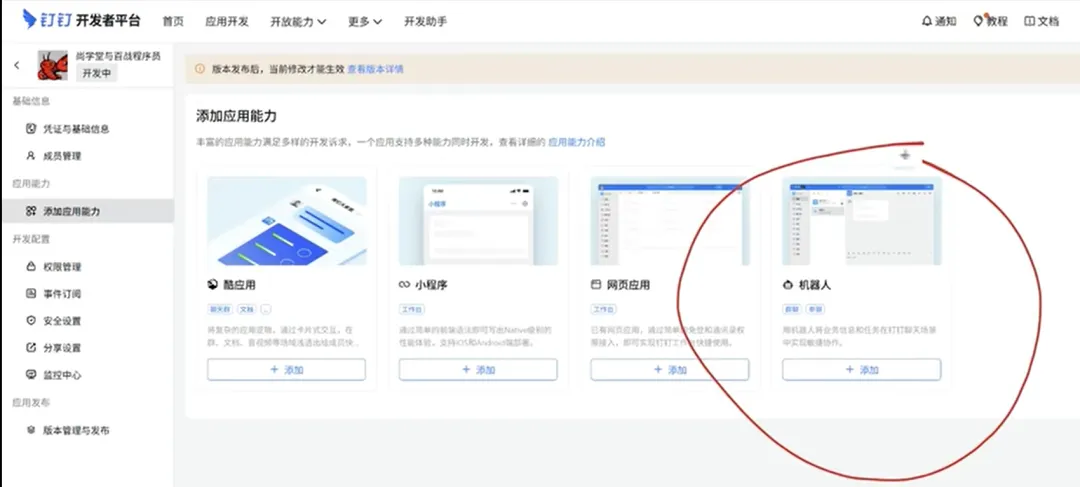Click 添加 button under 机器人
Screen dimensions: 1080x487
pyautogui.click(x=862, y=369)
